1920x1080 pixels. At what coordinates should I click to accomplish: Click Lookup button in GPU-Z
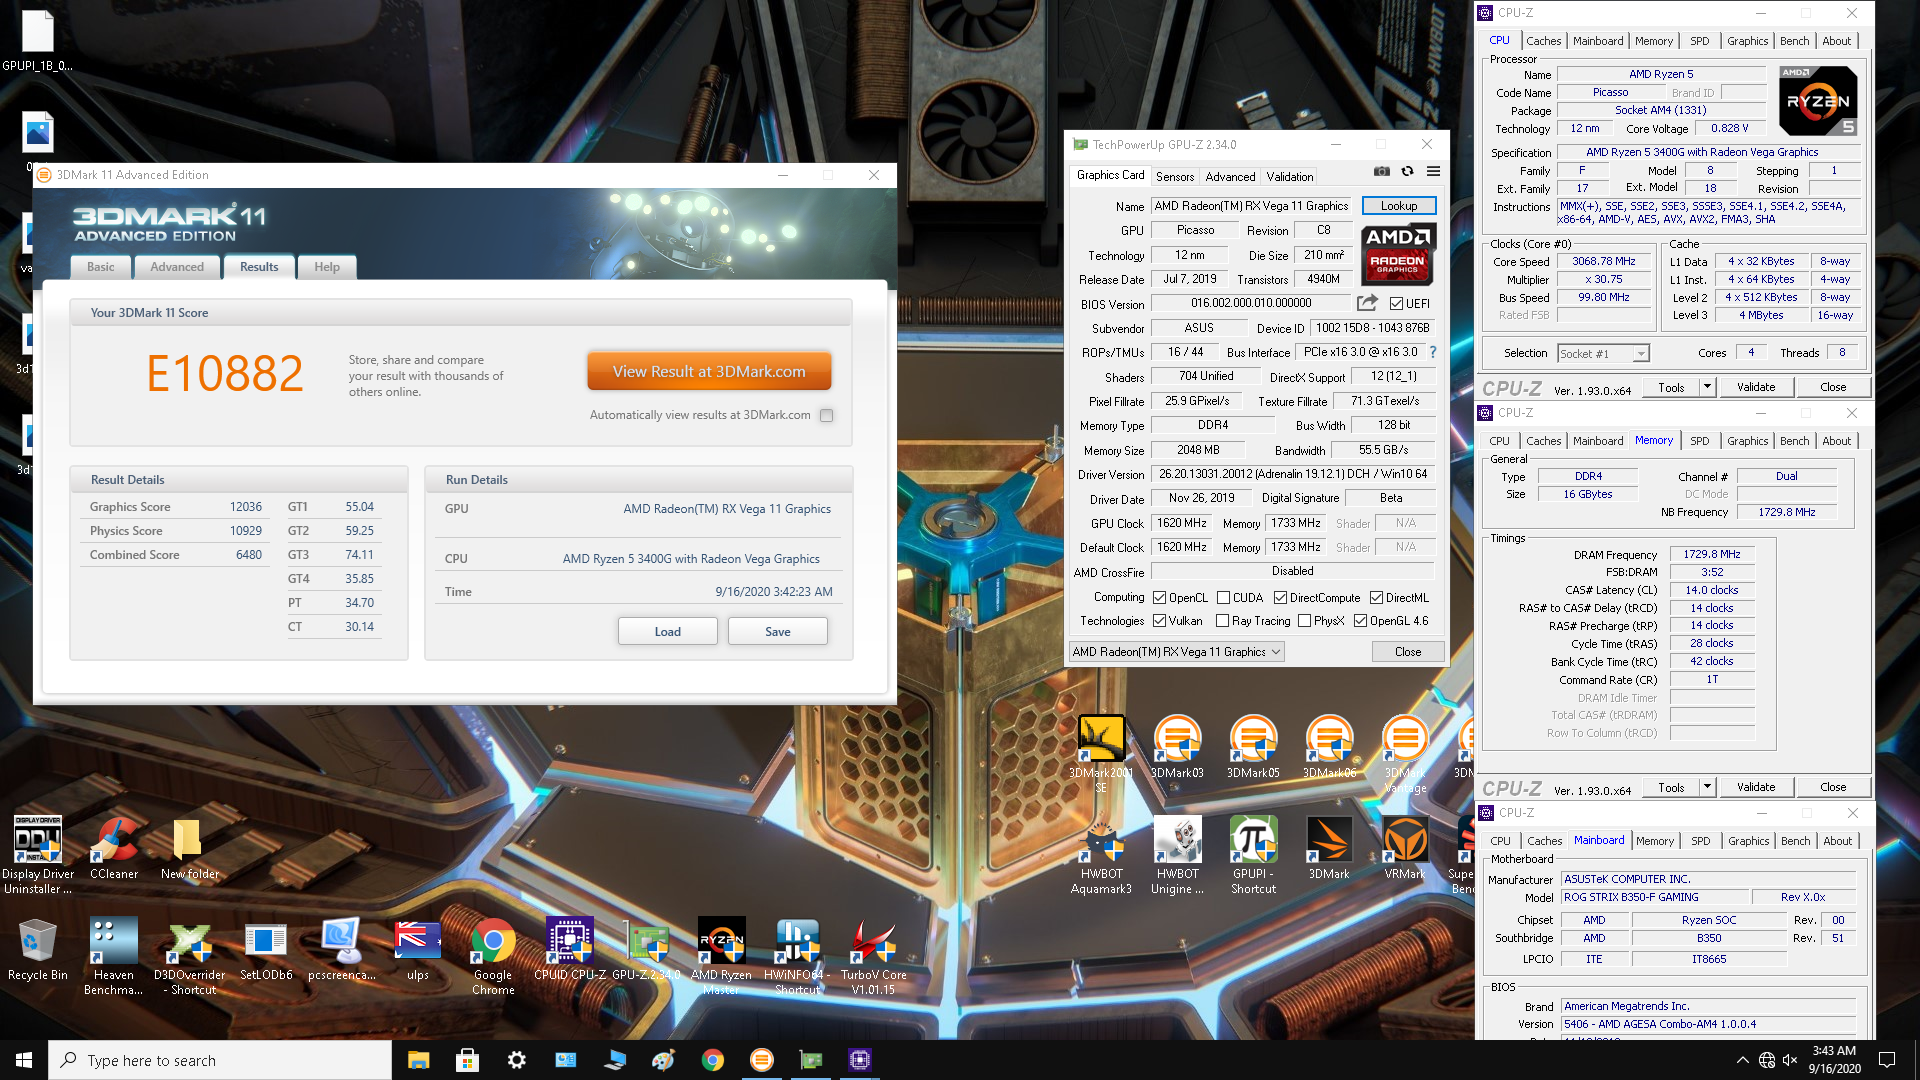1399,206
